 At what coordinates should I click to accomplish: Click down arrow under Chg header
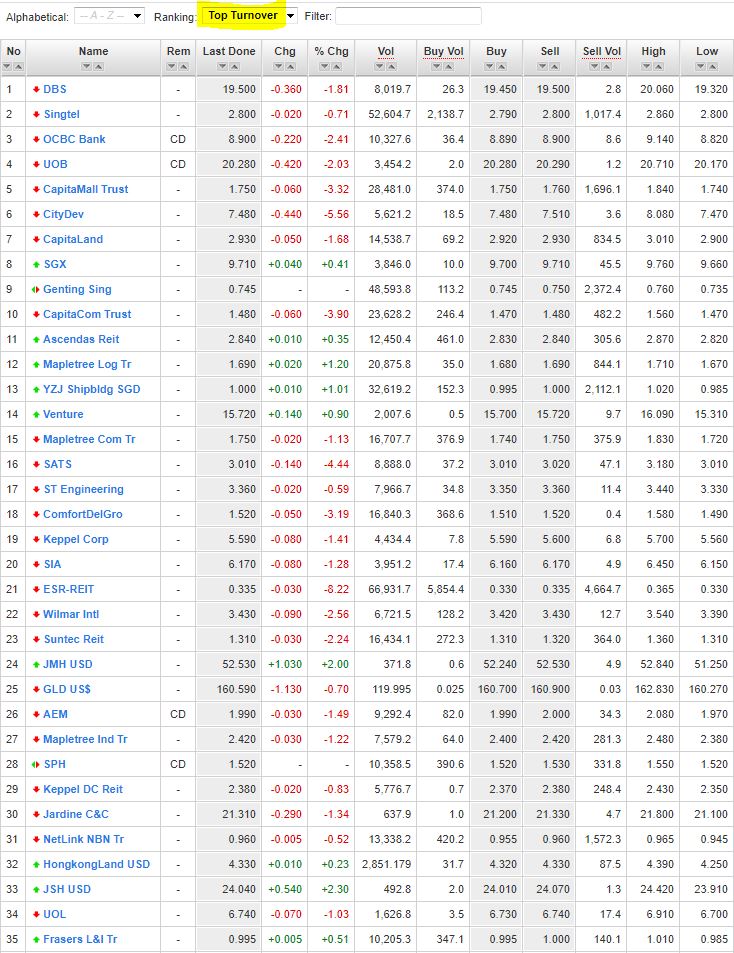pos(278,66)
